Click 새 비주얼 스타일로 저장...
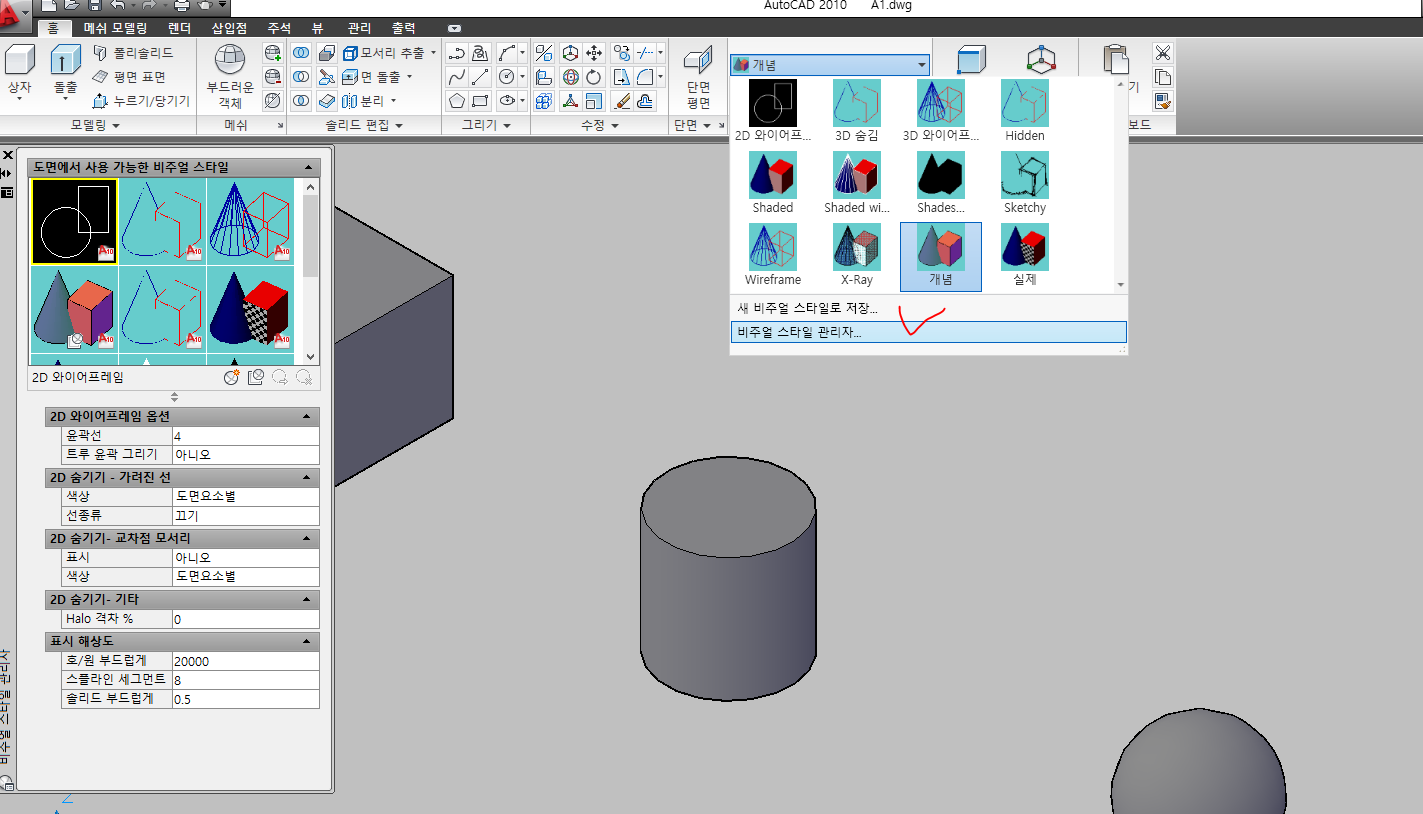The width and height of the screenshot is (1423, 814). click(807, 308)
